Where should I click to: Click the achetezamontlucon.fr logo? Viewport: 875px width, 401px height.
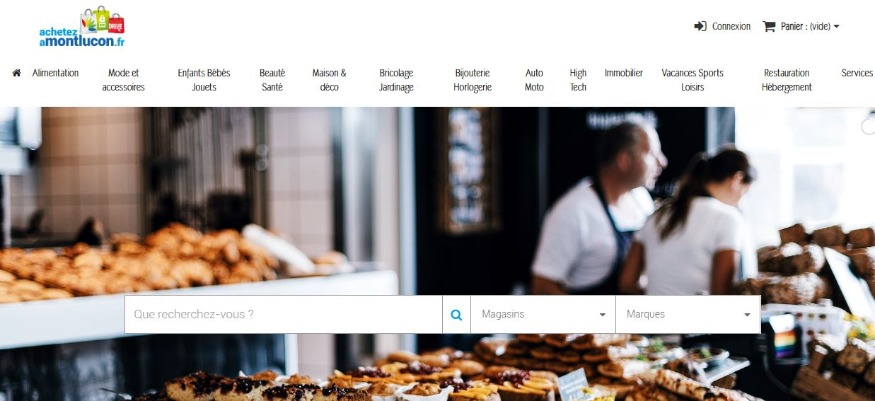82,27
